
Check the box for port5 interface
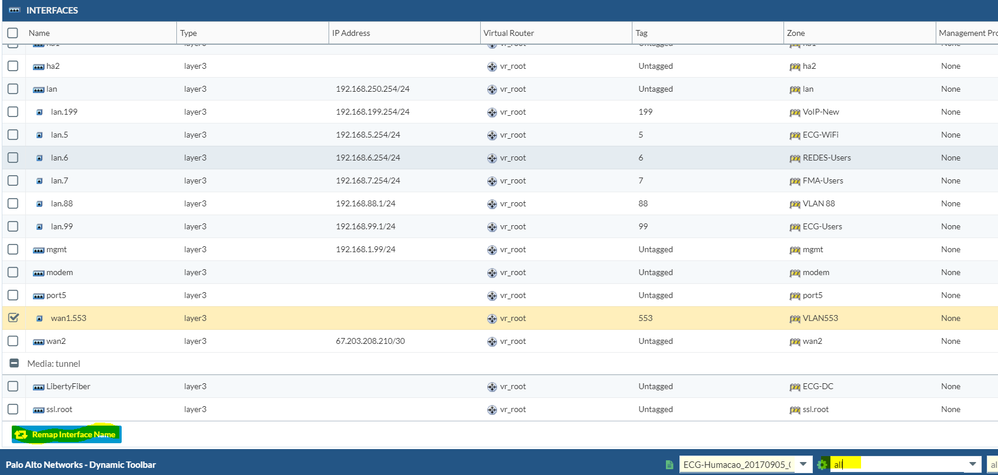coord(13,295)
